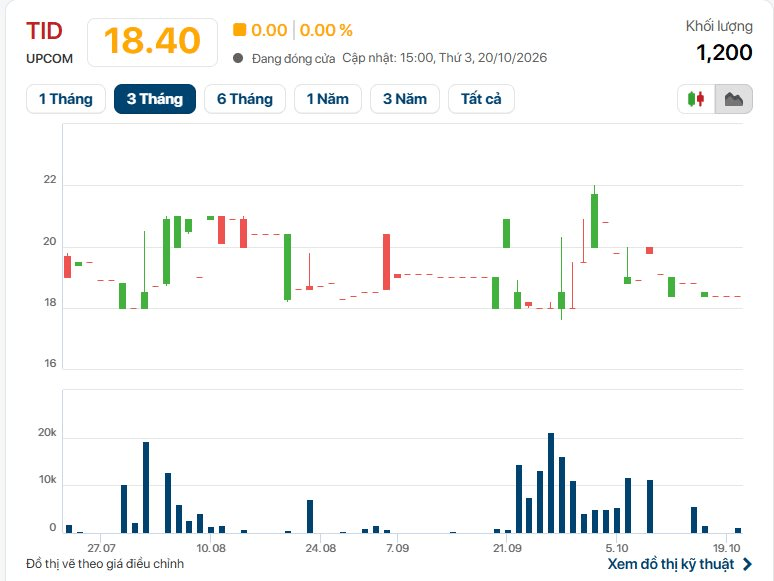Click the 22 price axis label
Image resolution: width=774 pixels, height=581 pixels.
point(50,180)
